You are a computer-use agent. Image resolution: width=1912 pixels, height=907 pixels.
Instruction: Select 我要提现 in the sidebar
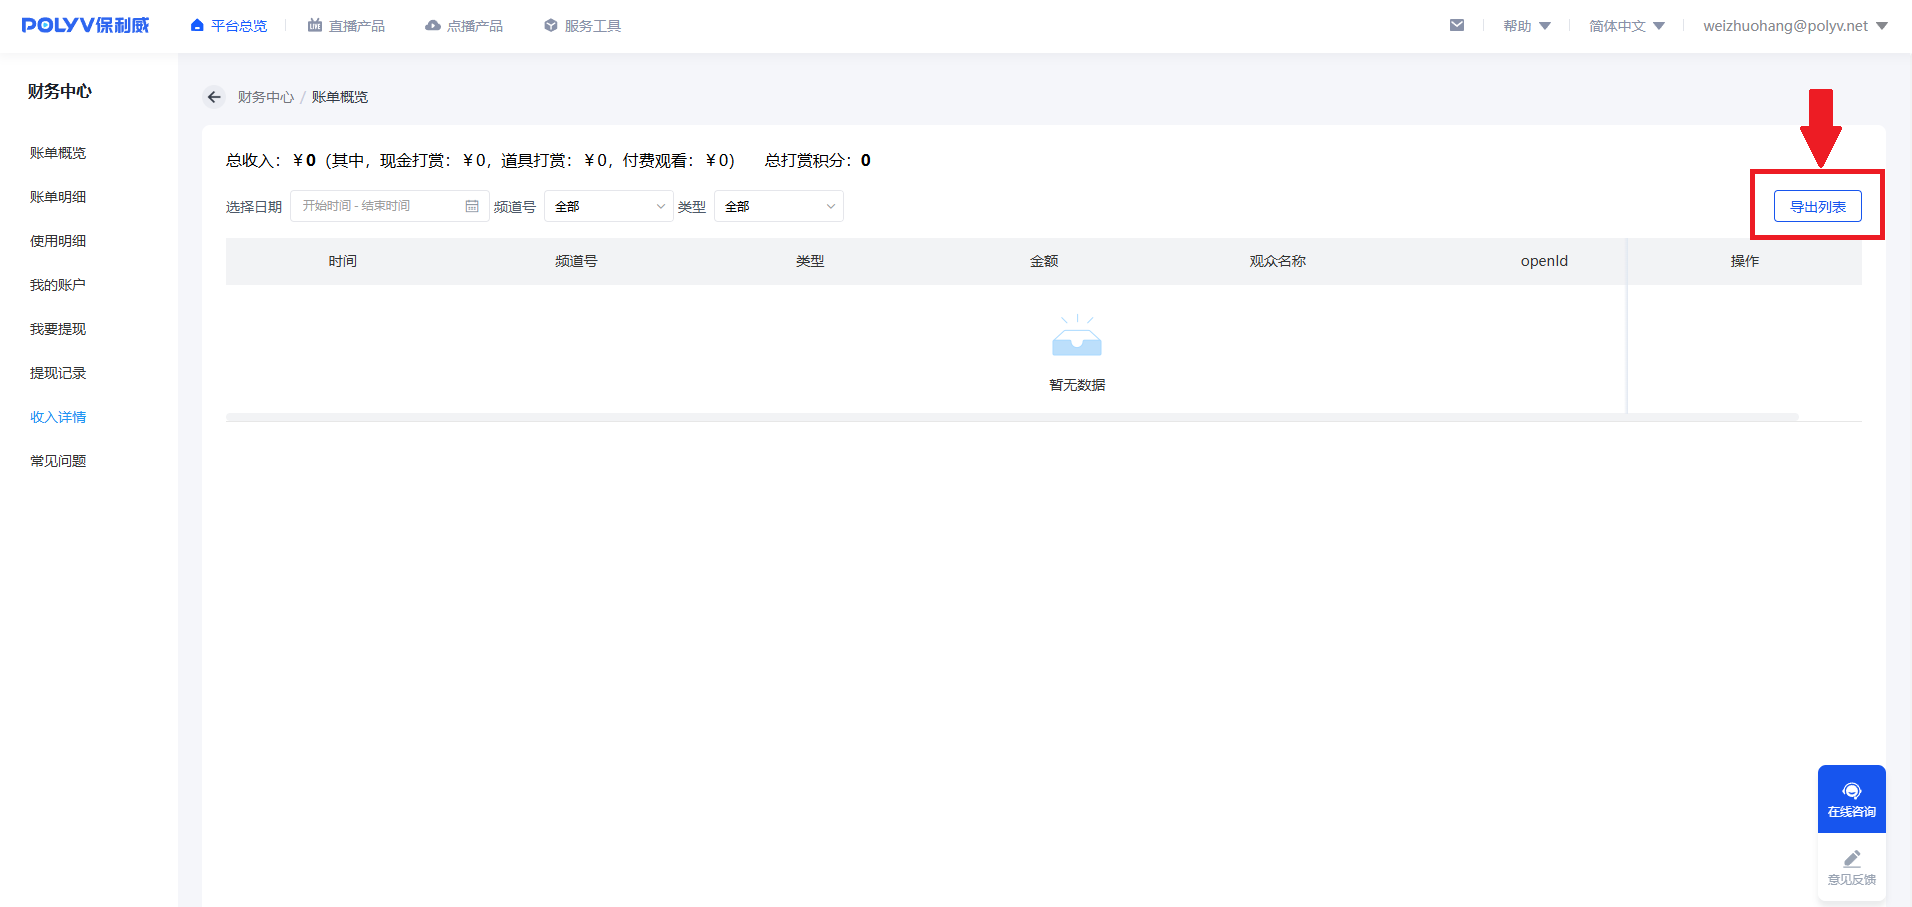pyautogui.click(x=58, y=329)
